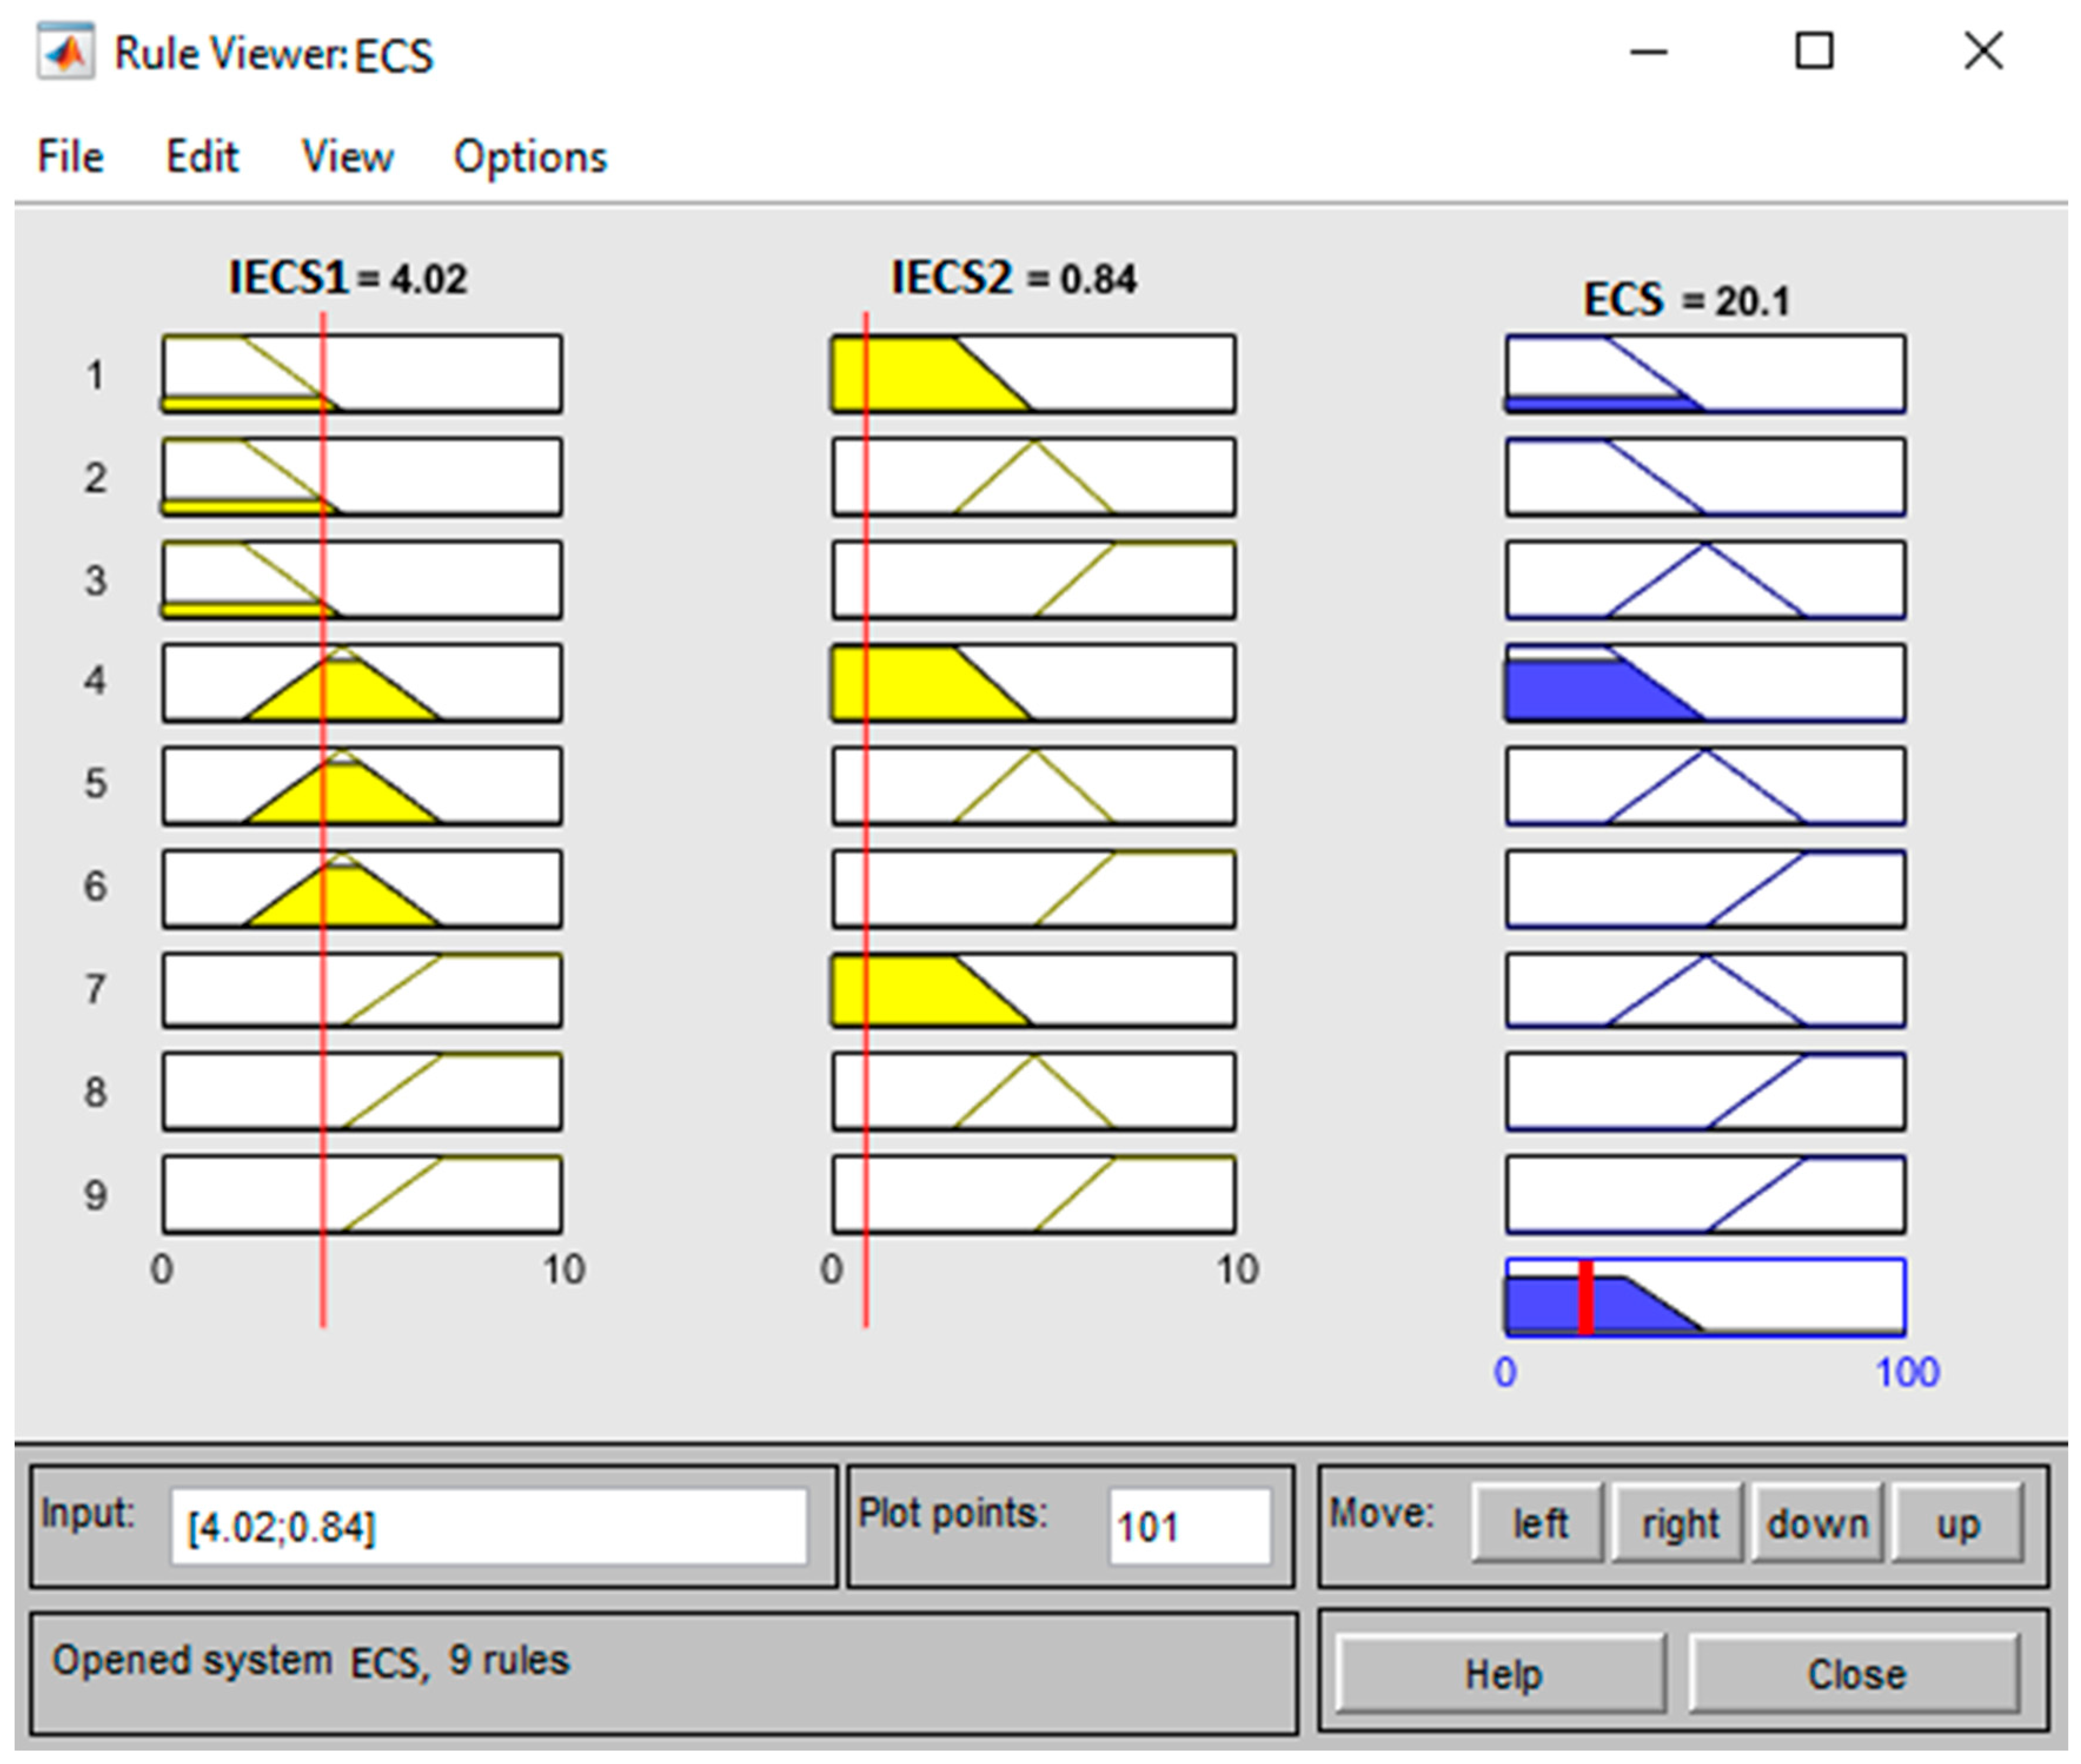Screen dimensions: 2081x1764
Task: Click rule 1 ECS output plot
Action: click(x=1705, y=374)
